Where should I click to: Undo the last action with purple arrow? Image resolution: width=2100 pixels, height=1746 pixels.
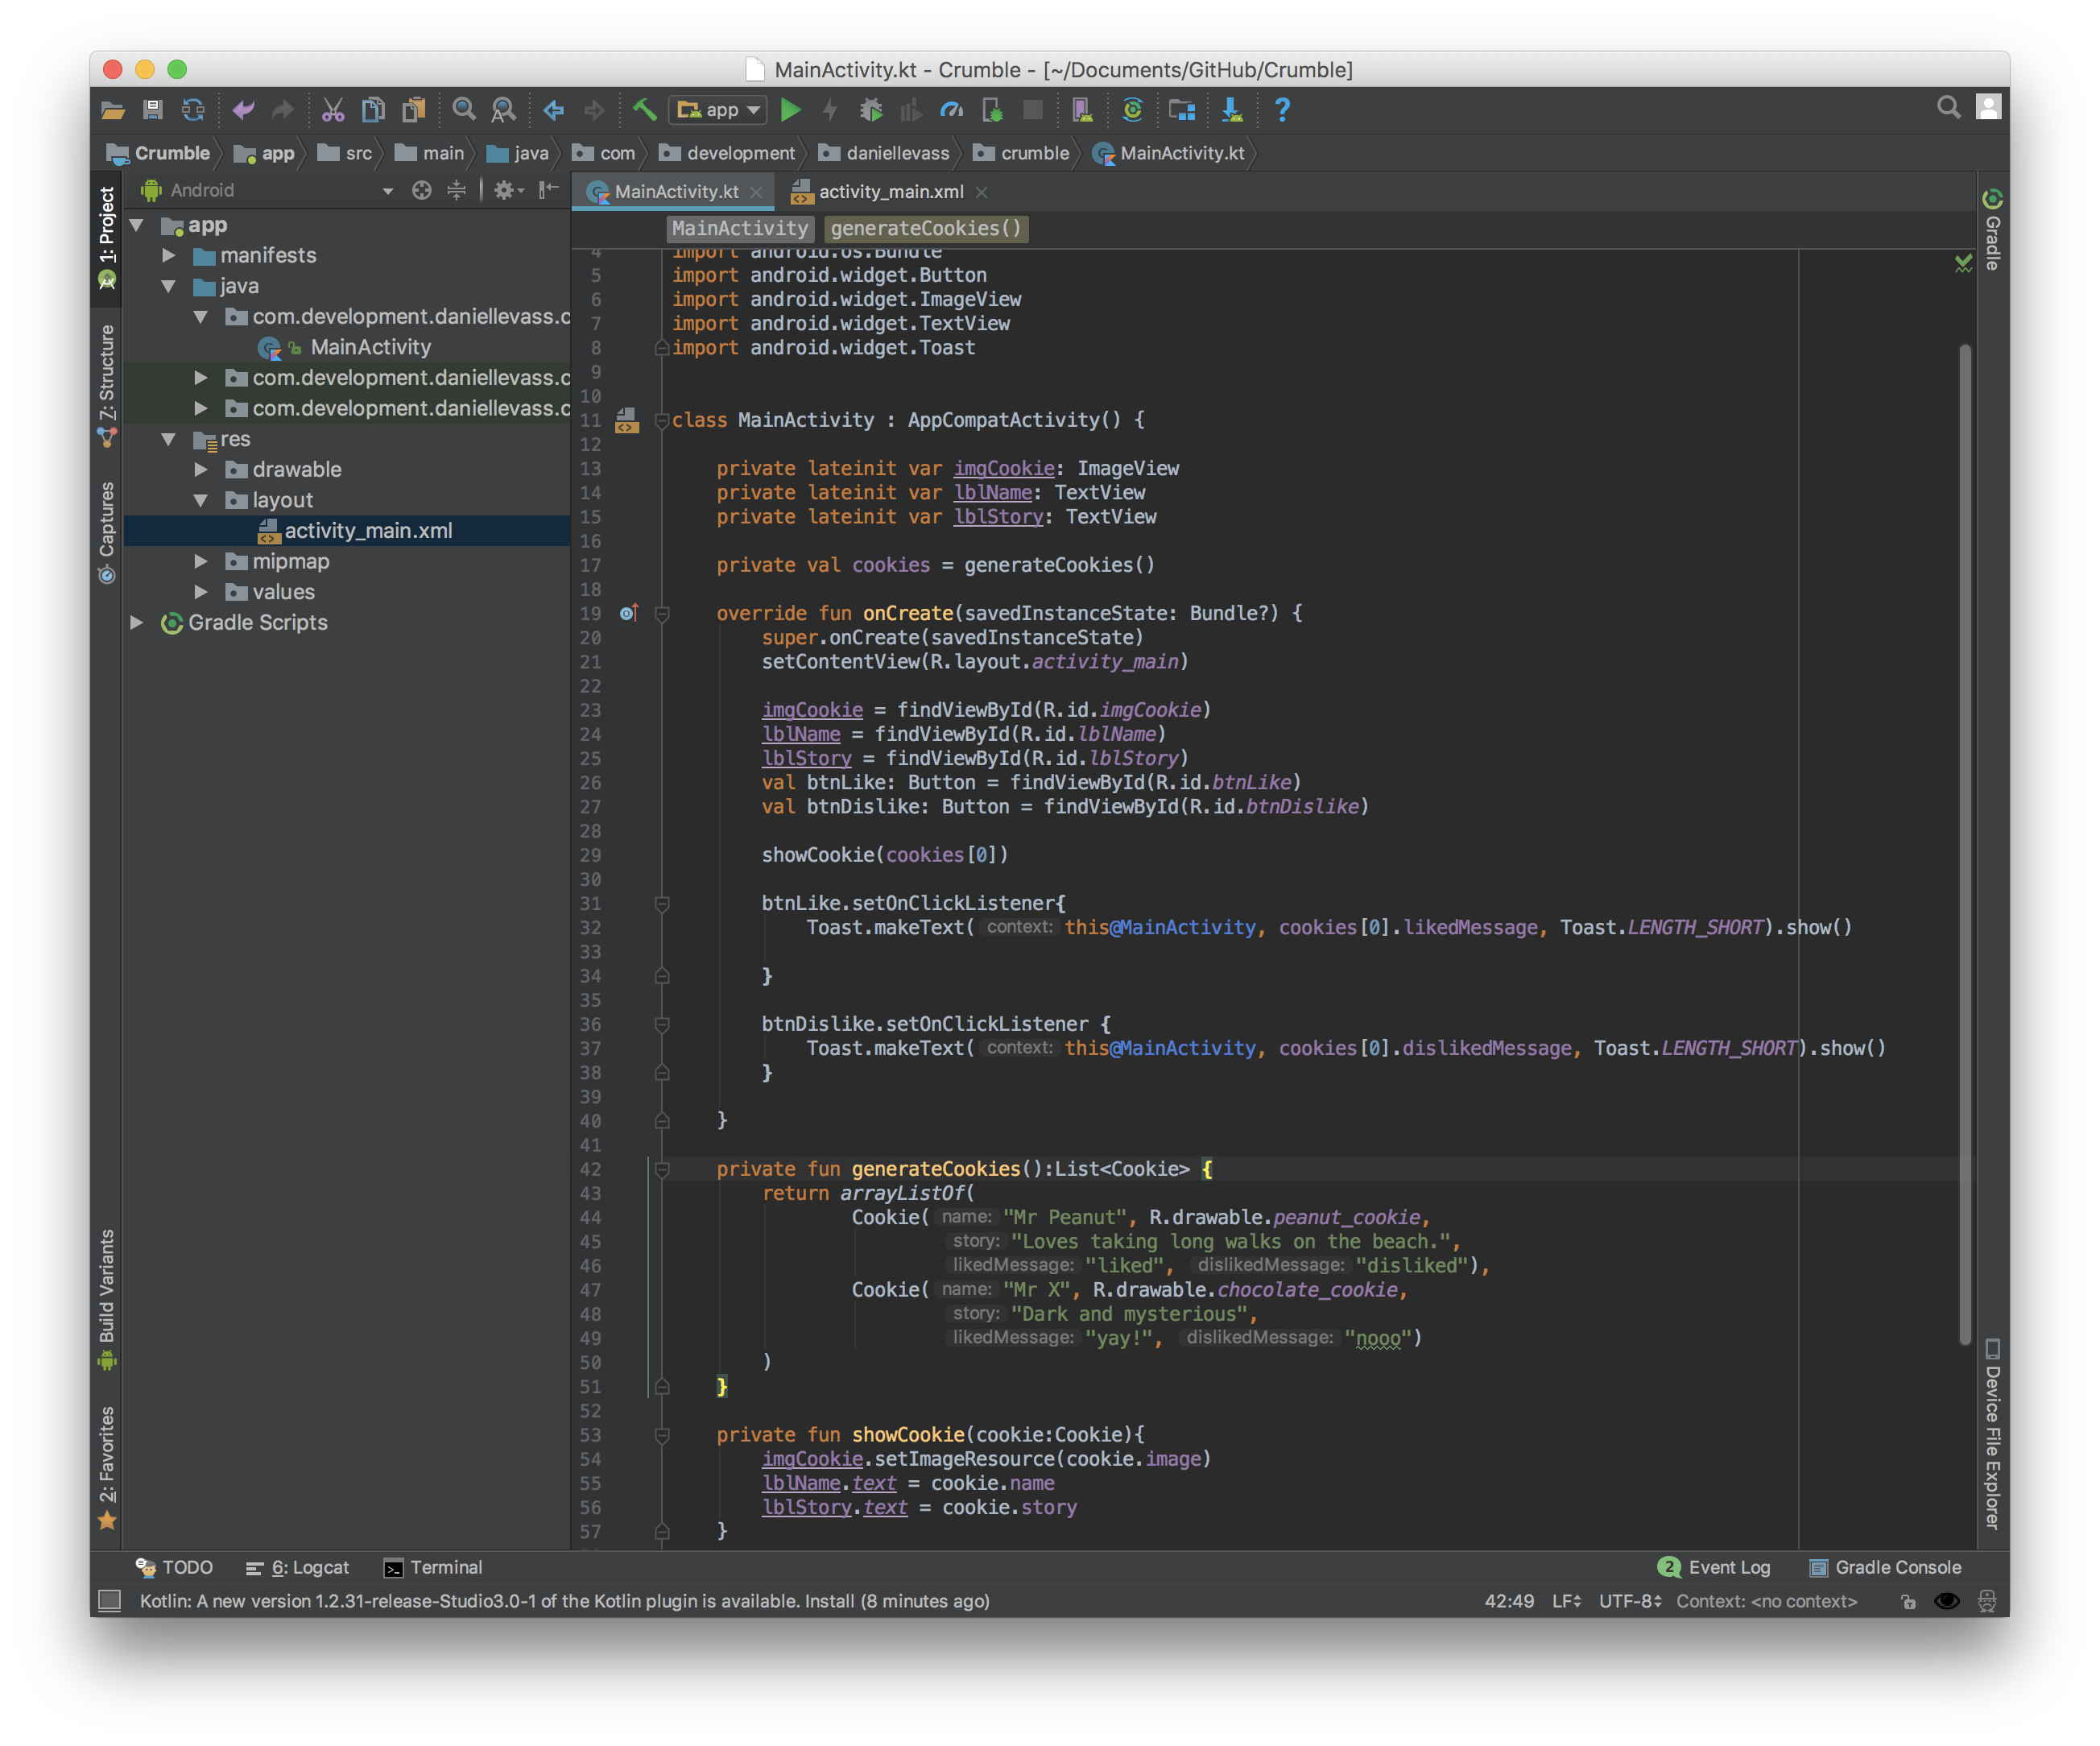pyautogui.click(x=243, y=110)
